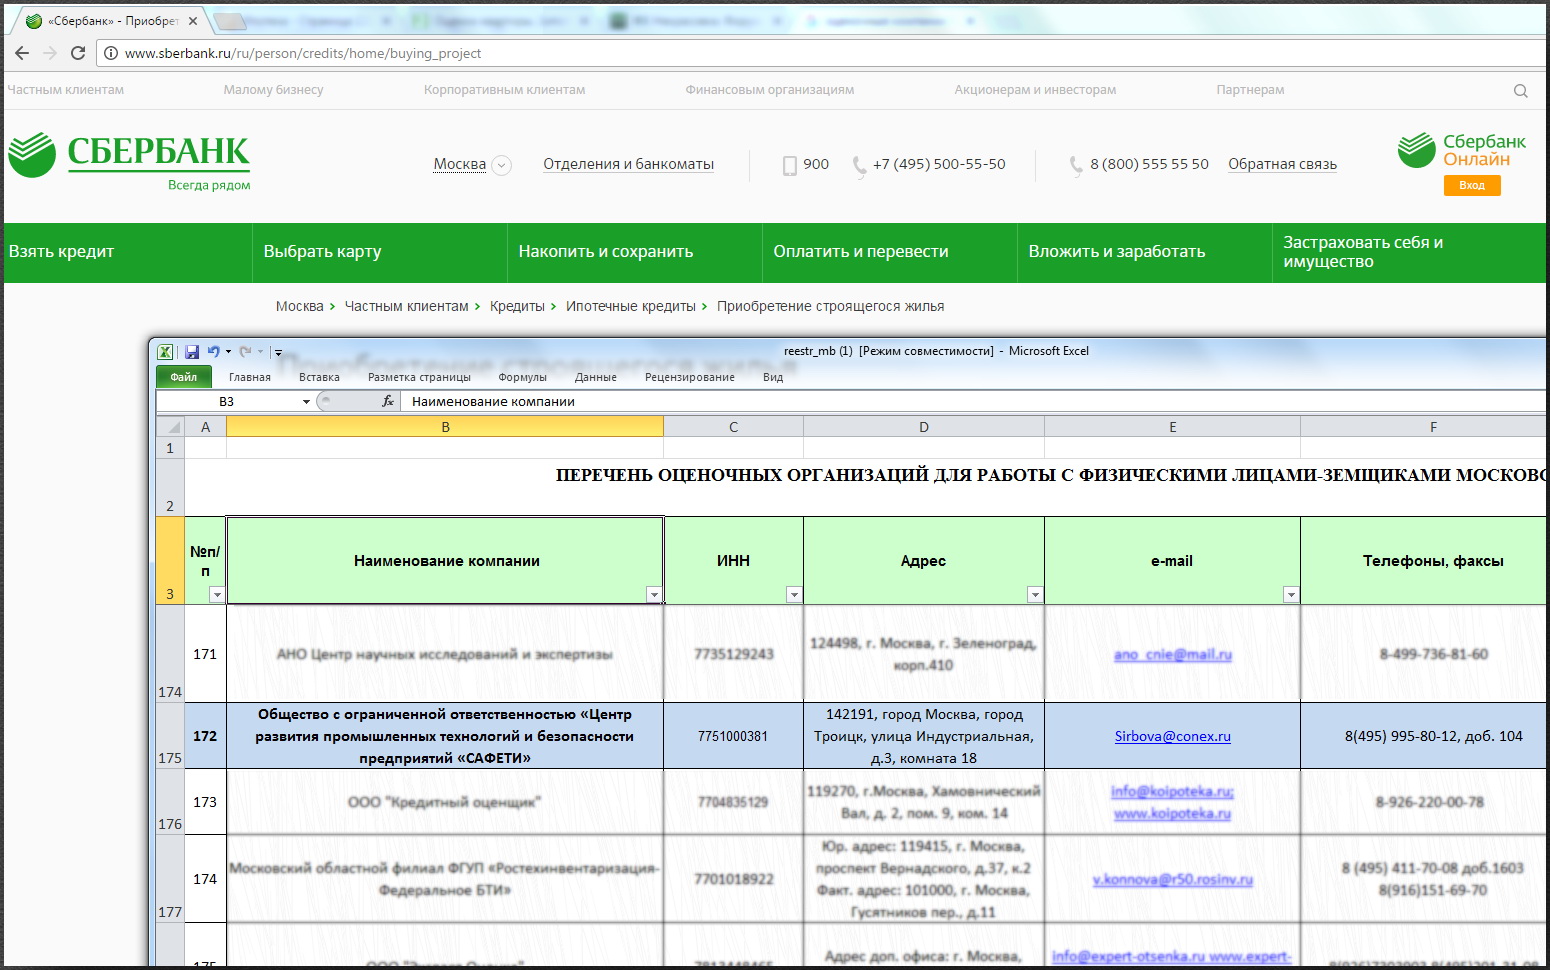Viewport: 1550px width, 970px height.
Task: Click the insert function fx icon
Action: tap(388, 401)
